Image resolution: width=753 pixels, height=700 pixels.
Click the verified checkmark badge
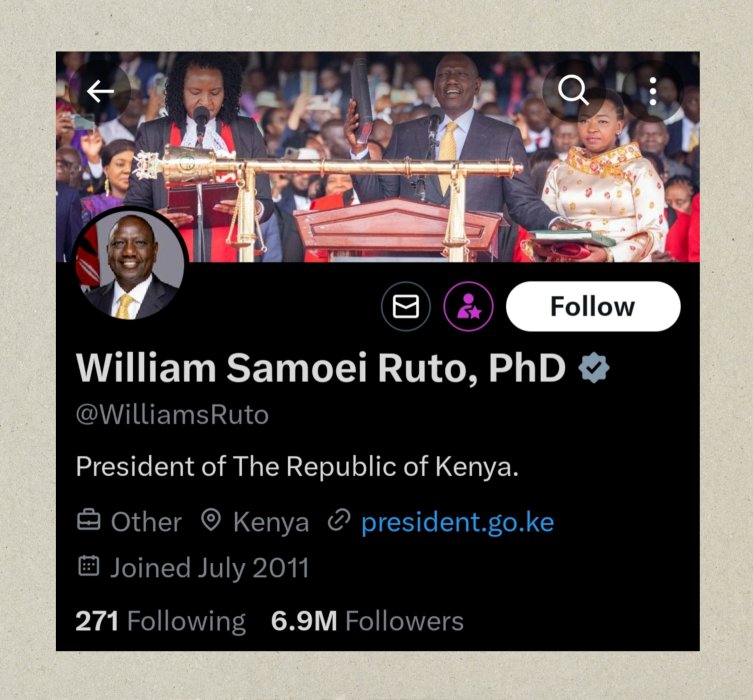[594, 367]
